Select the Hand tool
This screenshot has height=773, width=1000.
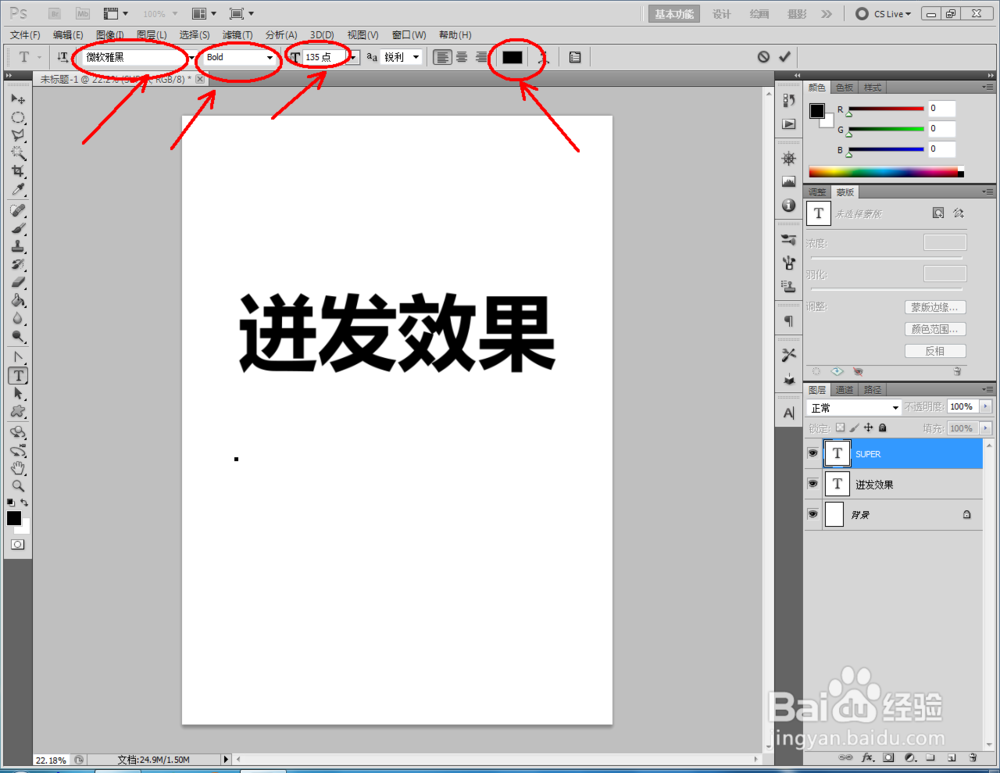click(x=18, y=468)
